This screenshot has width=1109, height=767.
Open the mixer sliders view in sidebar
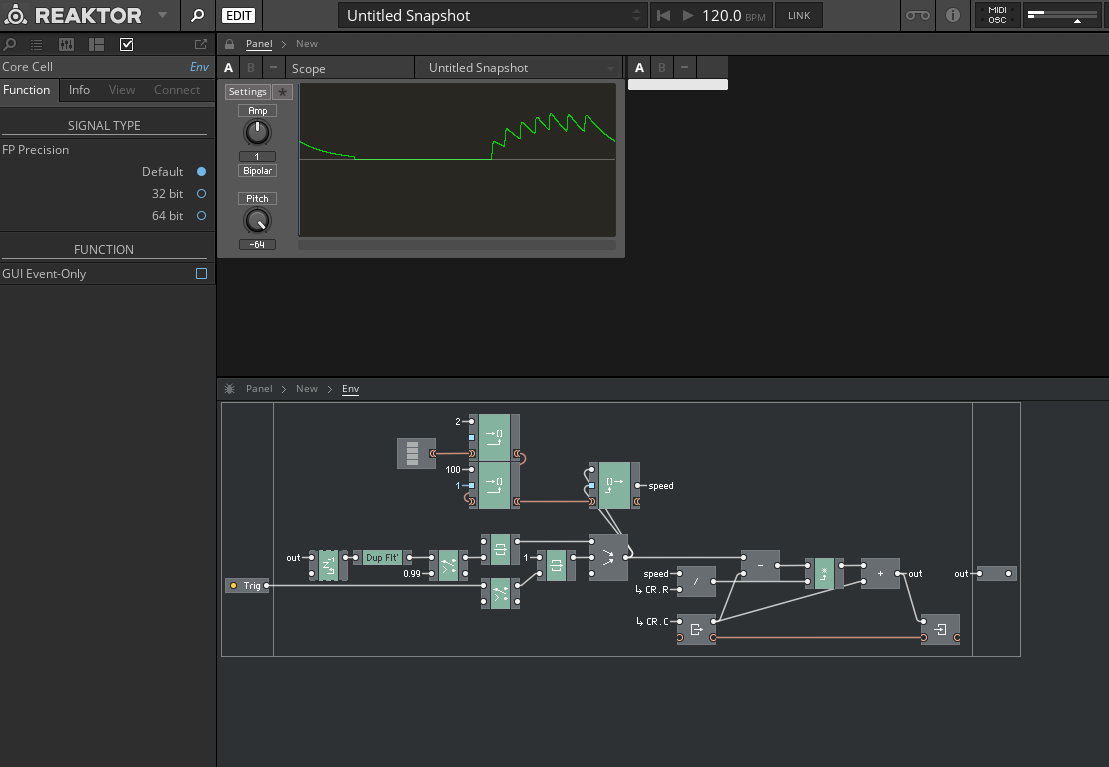point(67,44)
